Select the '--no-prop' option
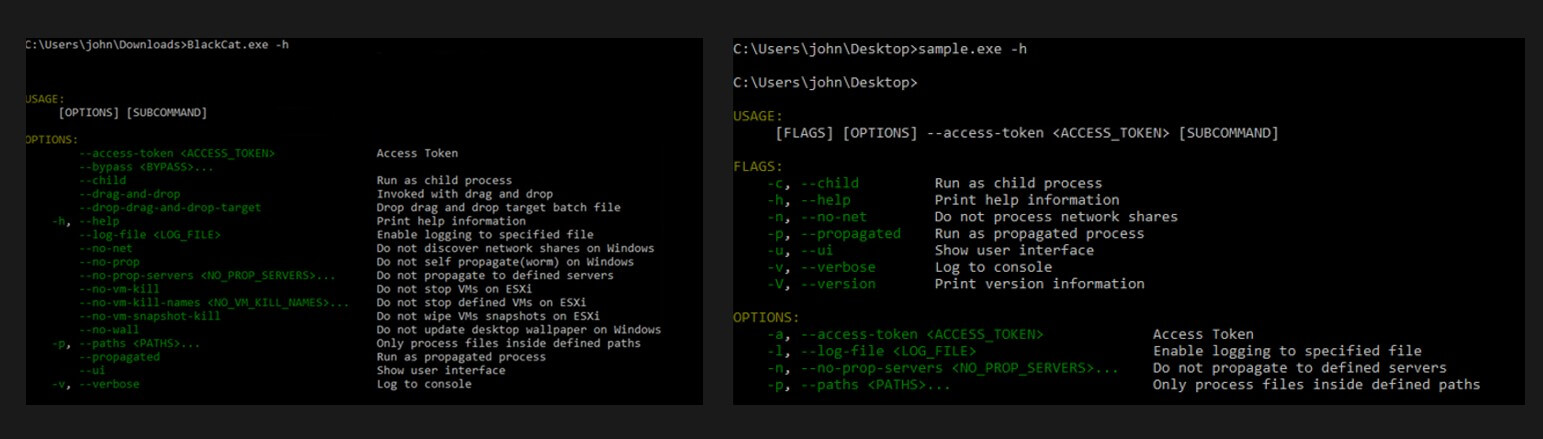 [109, 262]
